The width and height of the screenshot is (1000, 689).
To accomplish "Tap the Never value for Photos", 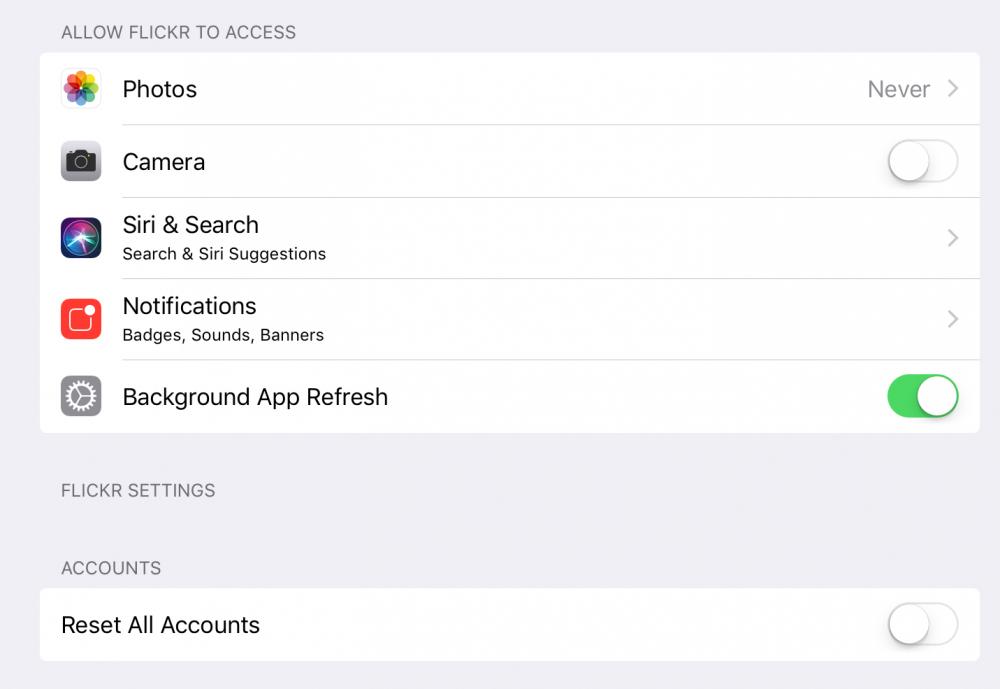I will pos(899,89).
